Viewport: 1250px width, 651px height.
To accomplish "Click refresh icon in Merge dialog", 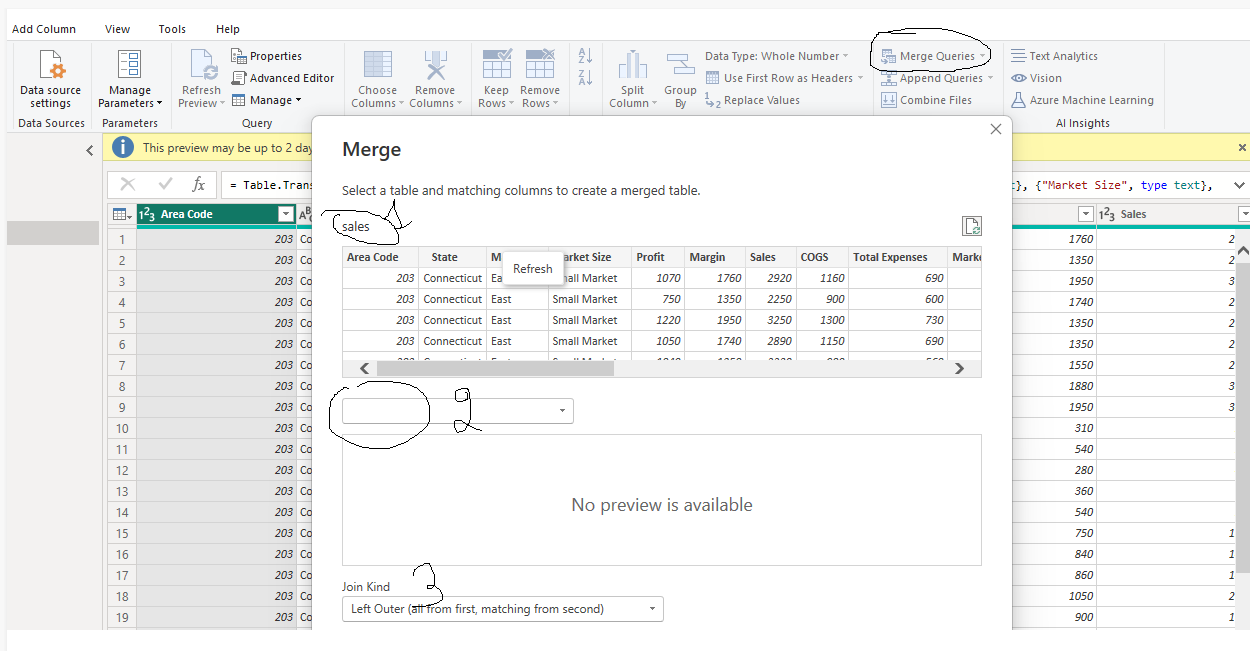I will 971,226.
